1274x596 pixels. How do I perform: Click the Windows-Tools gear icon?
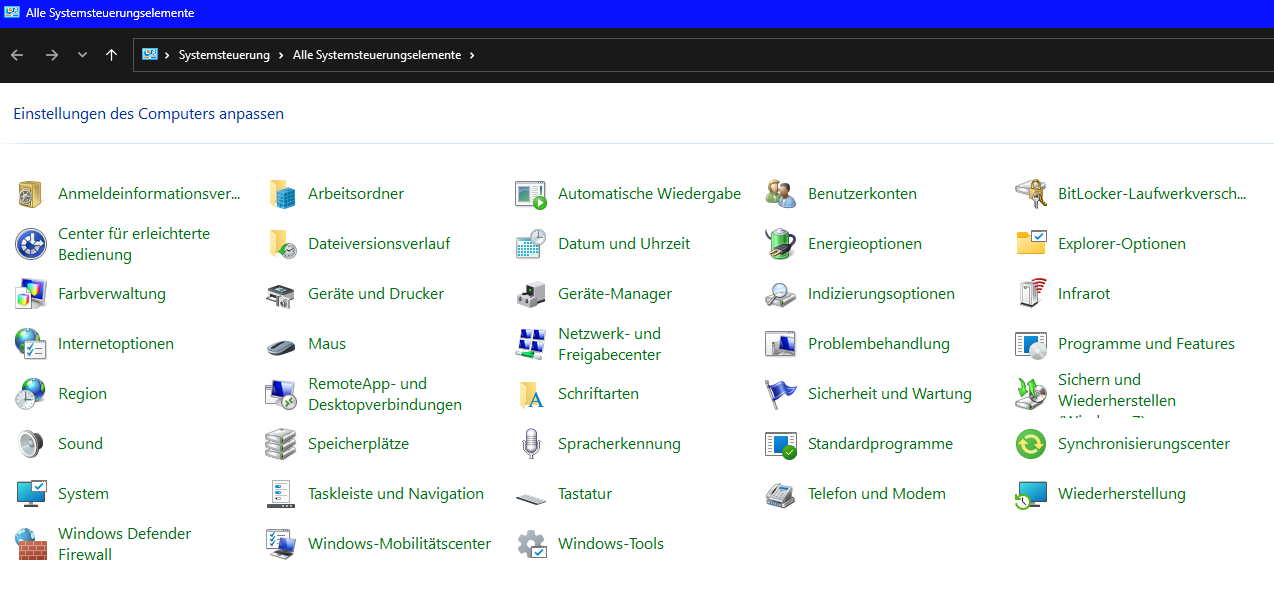[531, 544]
